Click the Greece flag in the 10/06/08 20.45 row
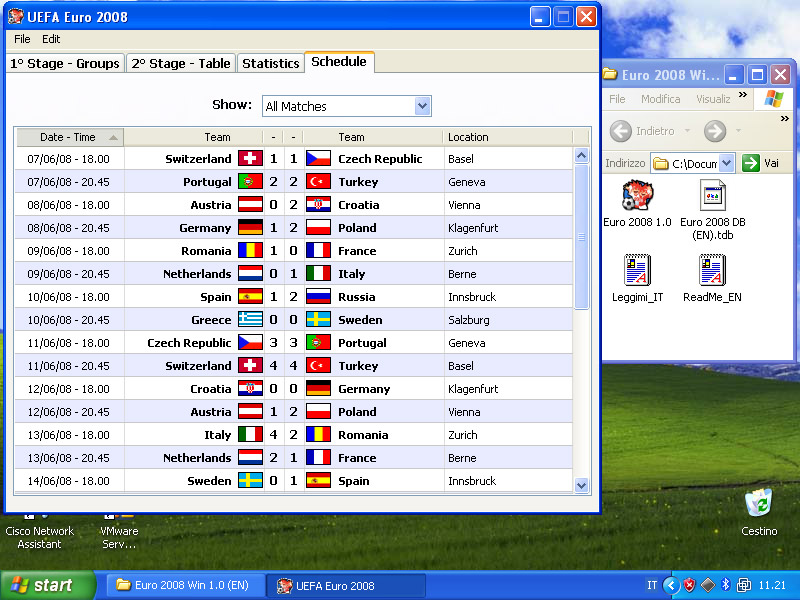This screenshot has width=800, height=600. click(x=251, y=319)
